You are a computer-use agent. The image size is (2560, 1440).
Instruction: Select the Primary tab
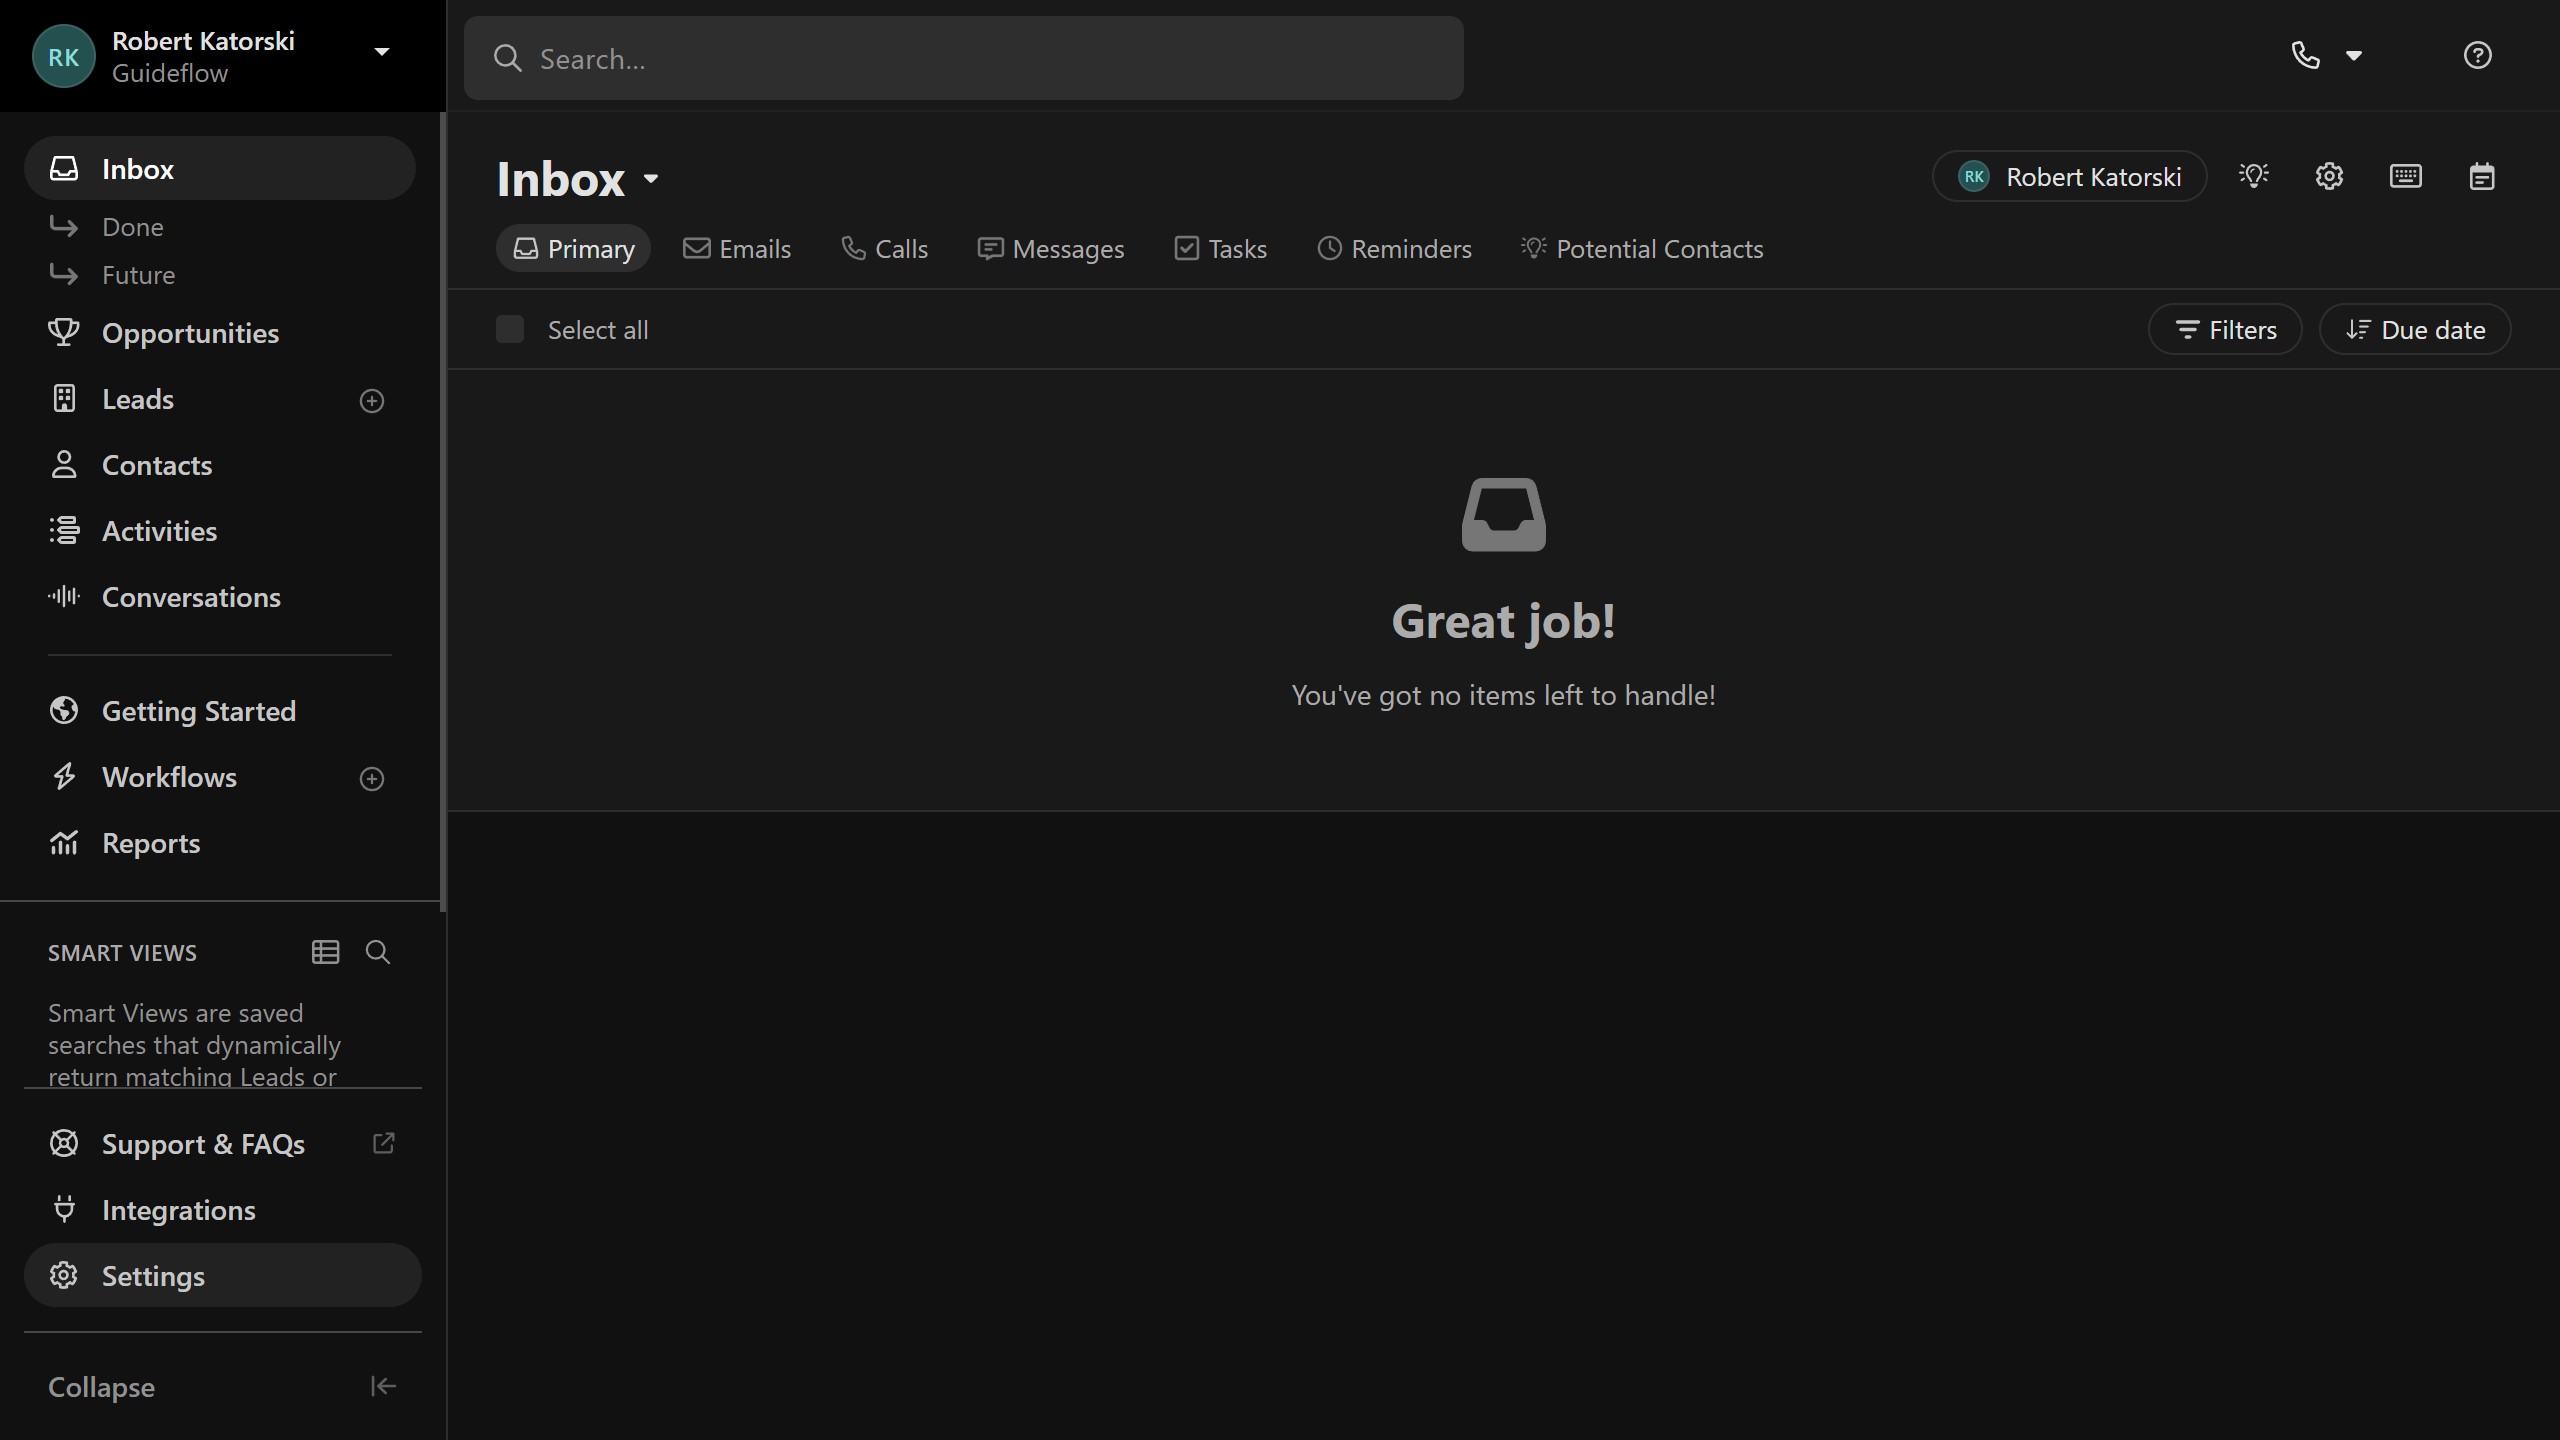click(x=573, y=248)
